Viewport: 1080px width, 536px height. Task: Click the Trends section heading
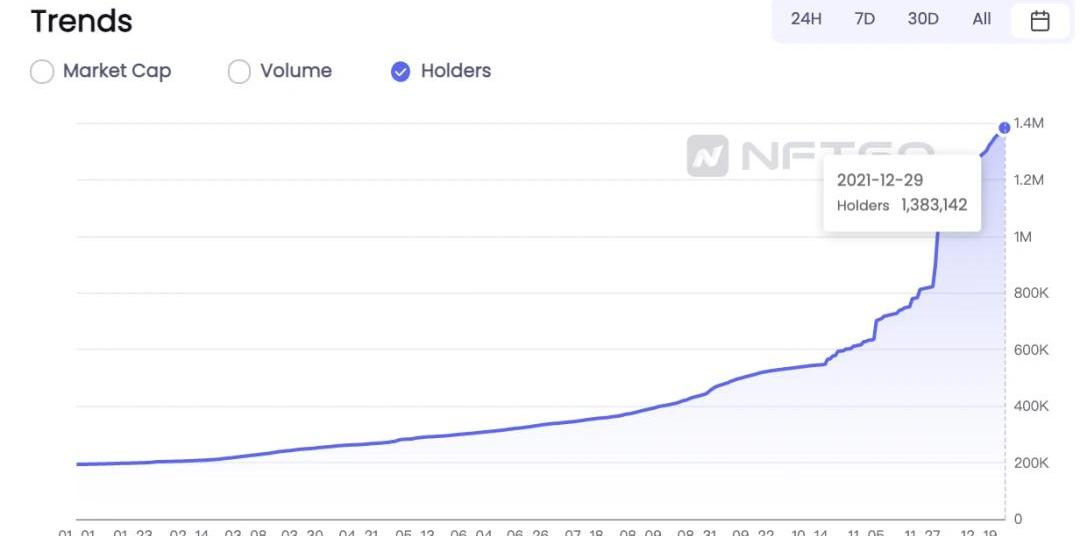[81, 21]
